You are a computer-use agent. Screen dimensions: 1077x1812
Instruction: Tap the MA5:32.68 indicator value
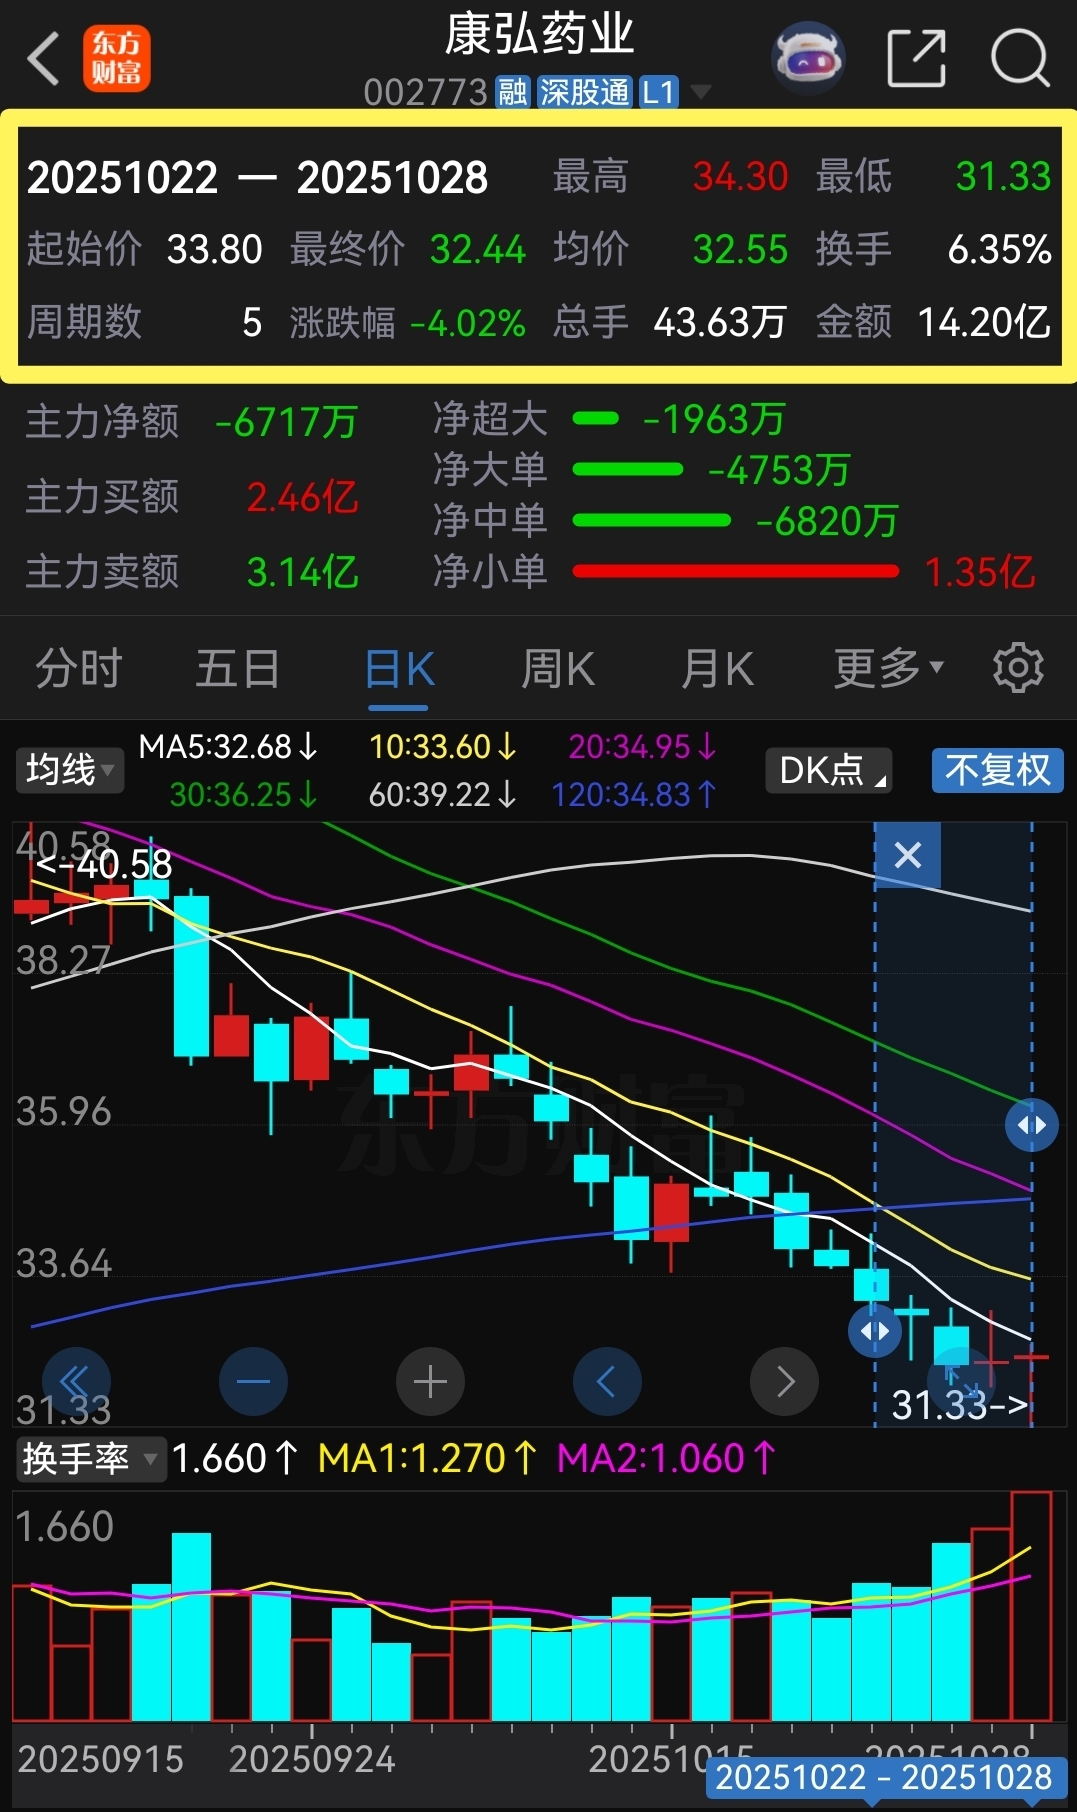228,747
